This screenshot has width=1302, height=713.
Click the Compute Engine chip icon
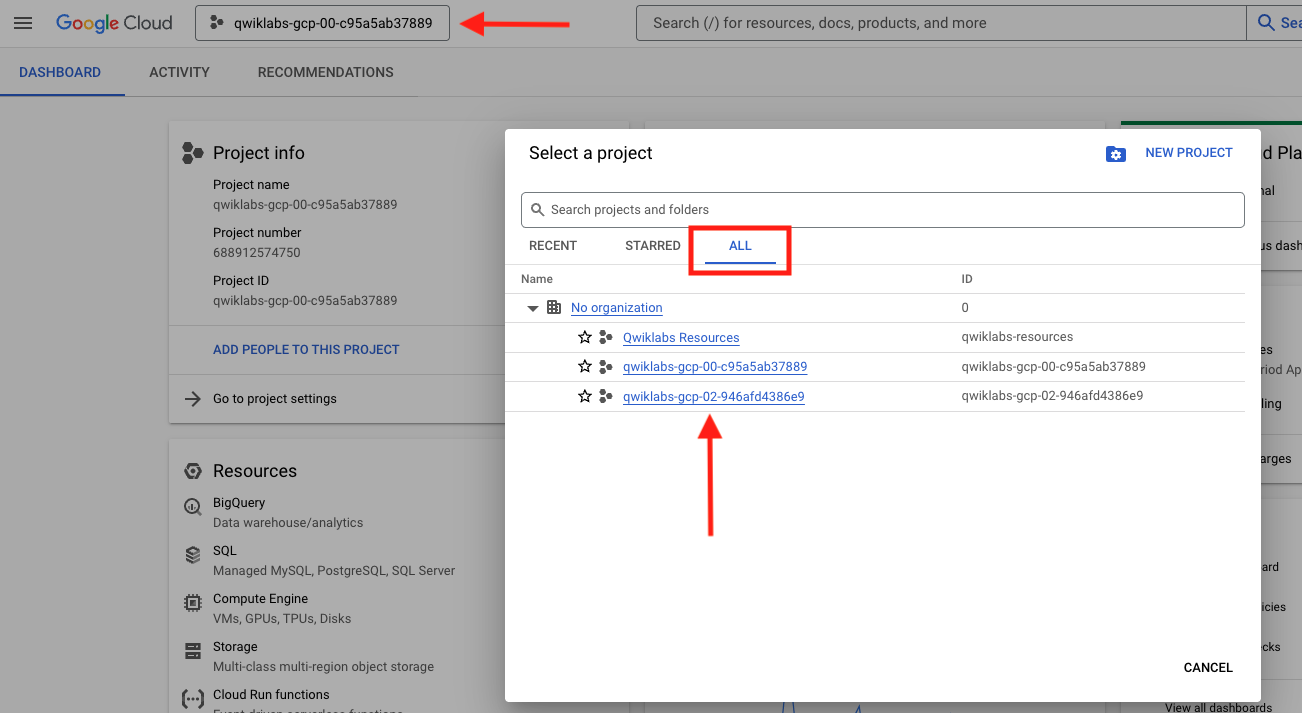(192, 603)
